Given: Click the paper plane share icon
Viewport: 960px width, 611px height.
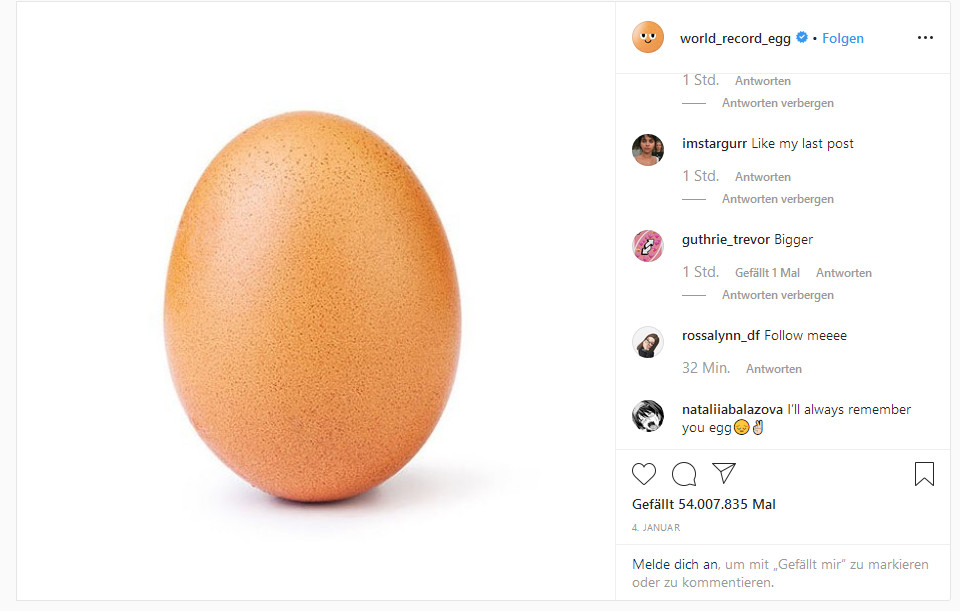Looking at the screenshot, I should tap(723, 473).
